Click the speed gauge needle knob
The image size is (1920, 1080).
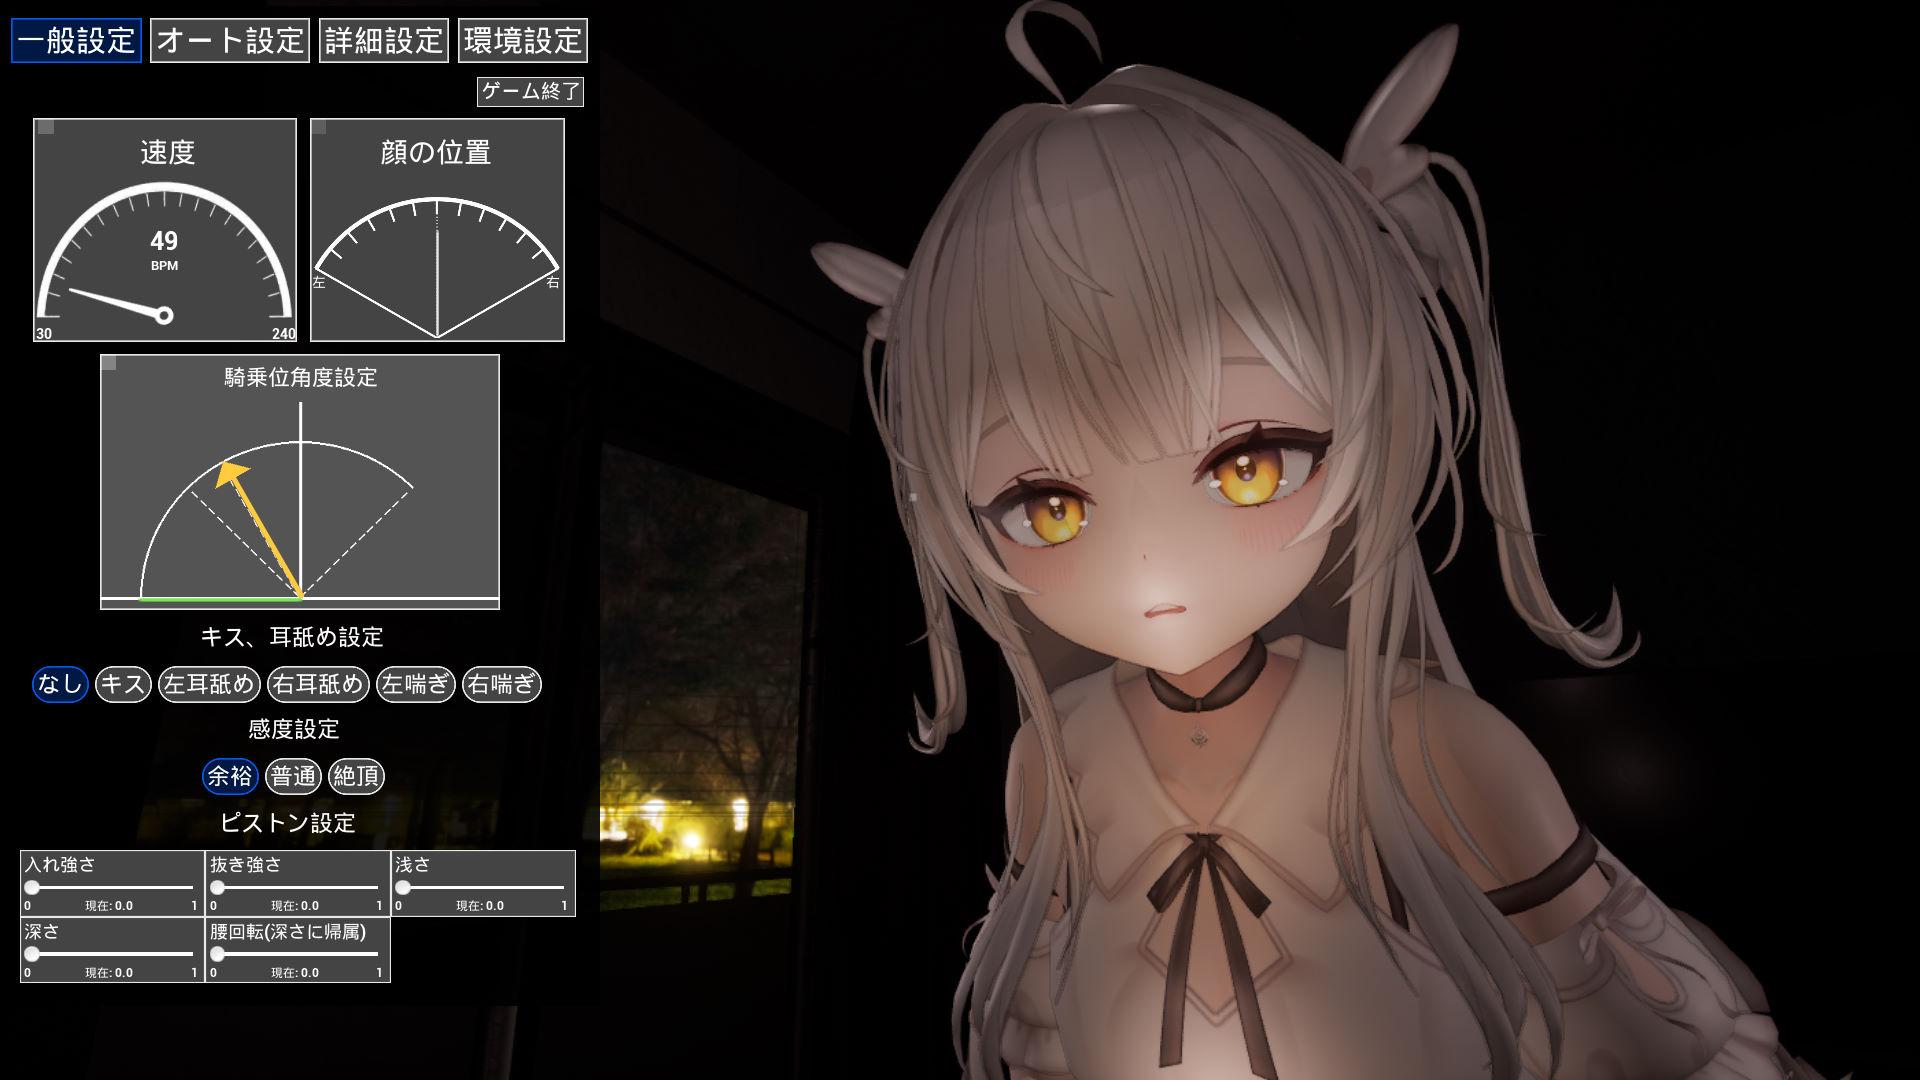tap(164, 316)
